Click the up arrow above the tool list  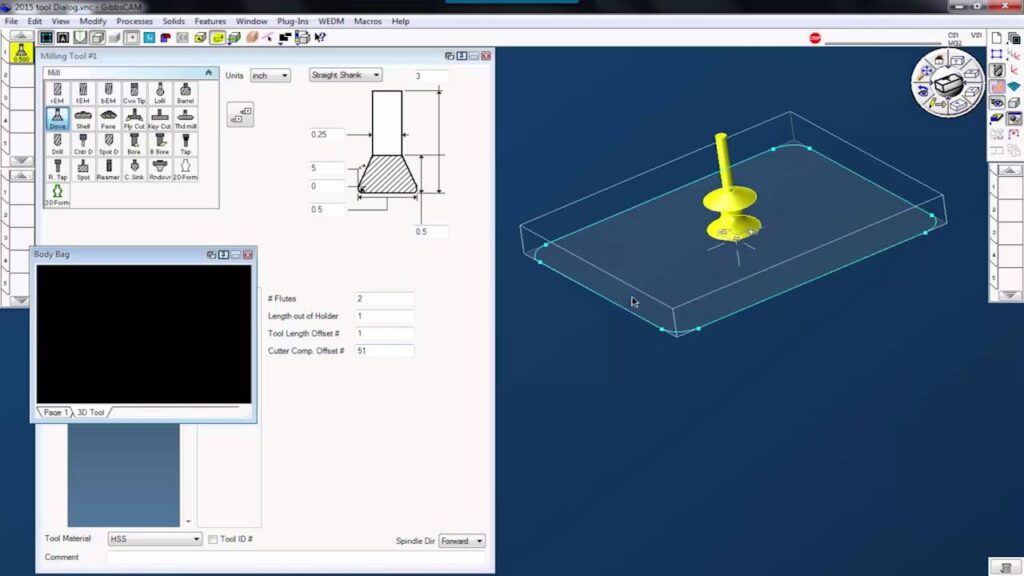[x=22, y=35]
